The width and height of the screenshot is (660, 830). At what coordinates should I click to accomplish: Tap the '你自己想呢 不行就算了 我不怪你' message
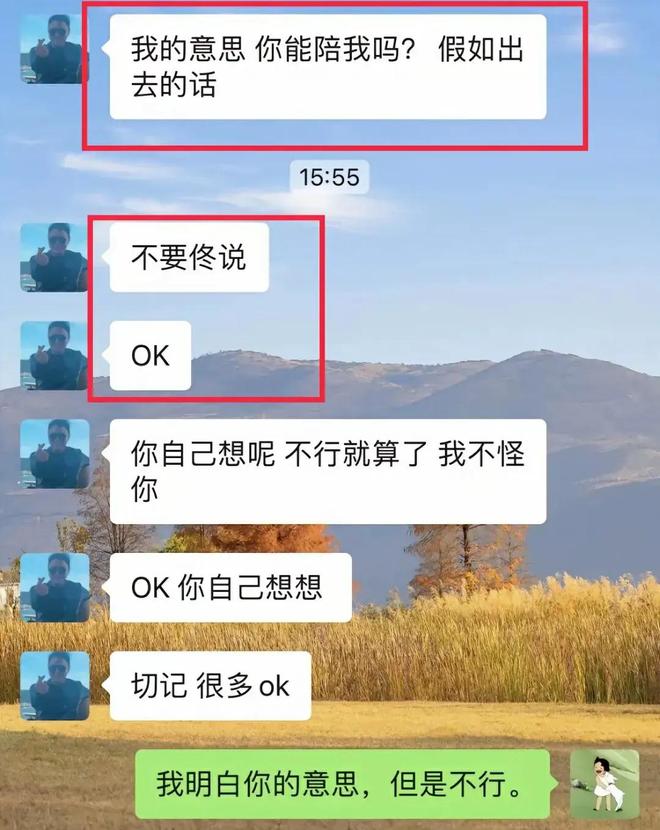tap(328, 472)
